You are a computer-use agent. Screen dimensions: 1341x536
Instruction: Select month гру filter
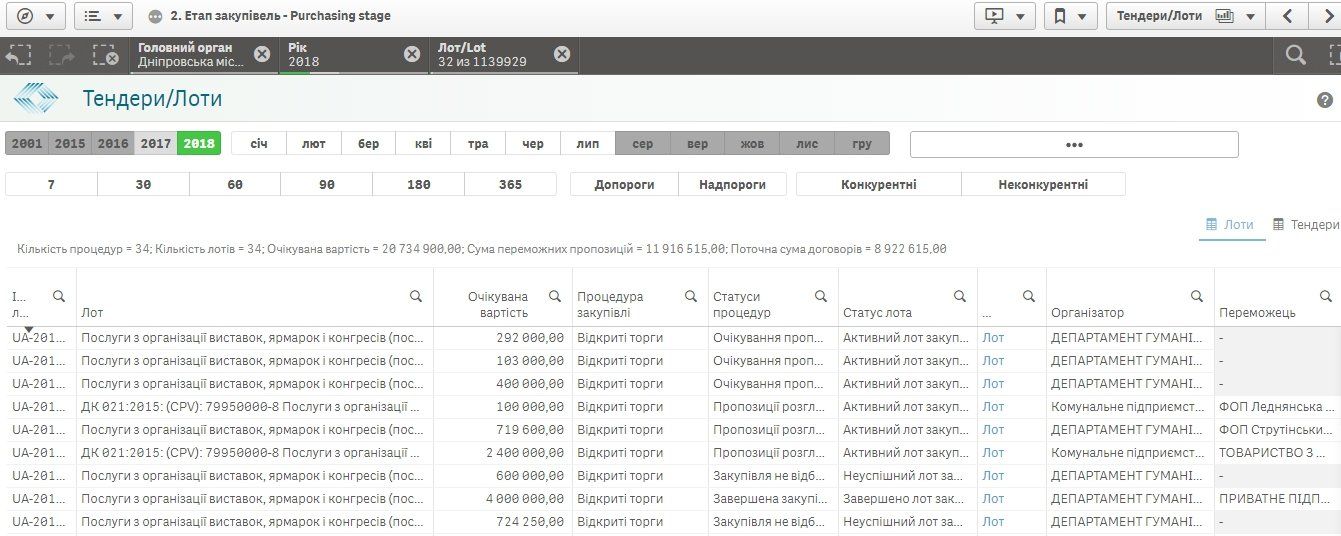click(862, 144)
